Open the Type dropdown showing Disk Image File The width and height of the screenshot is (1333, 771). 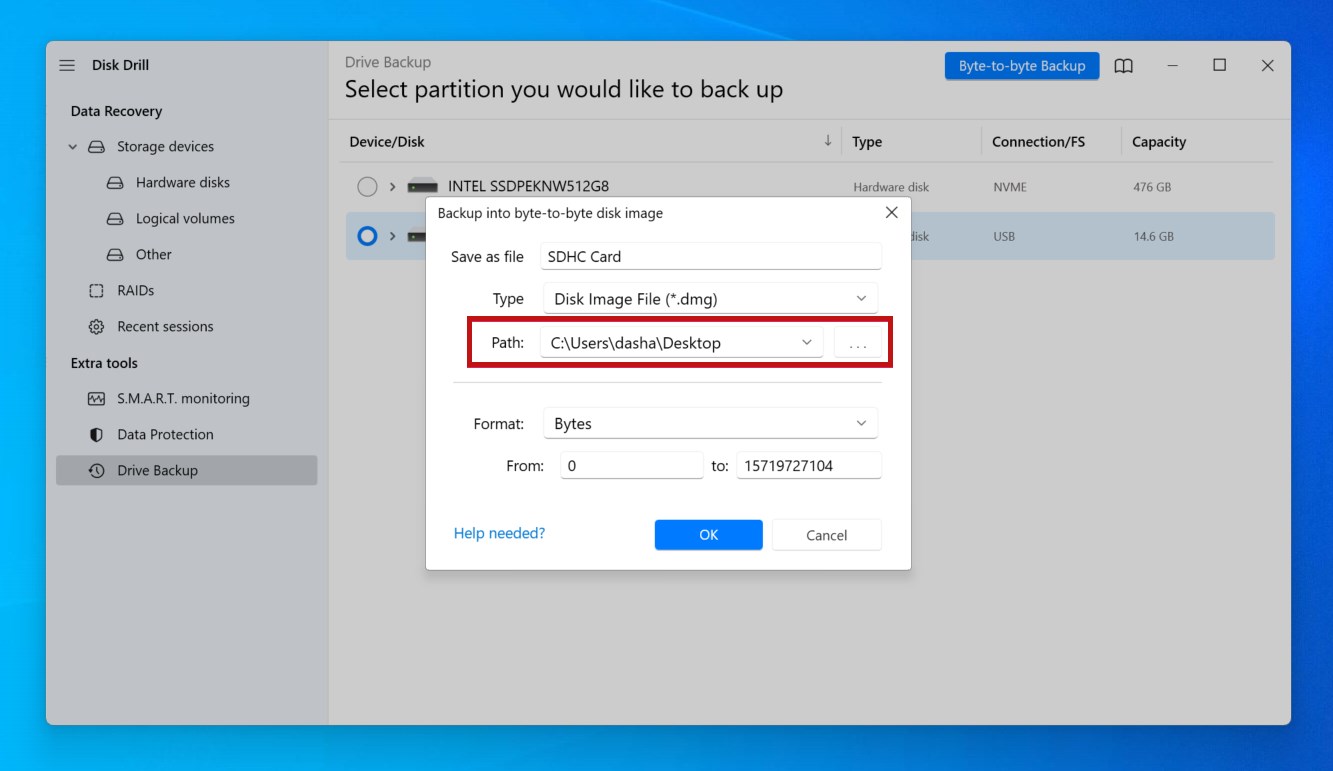(710, 299)
